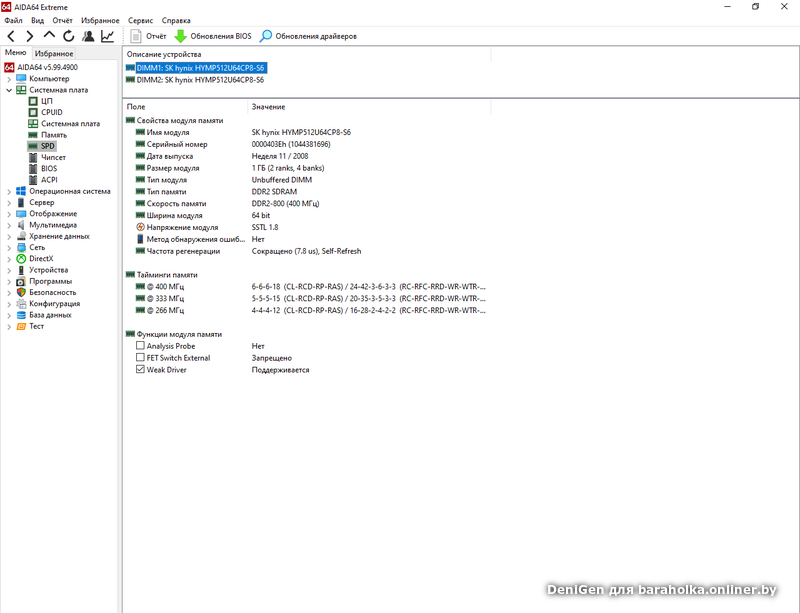The height and width of the screenshot is (613, 800).
Task: Click the Отчёт toolbar button
Action: click(148, 36)
